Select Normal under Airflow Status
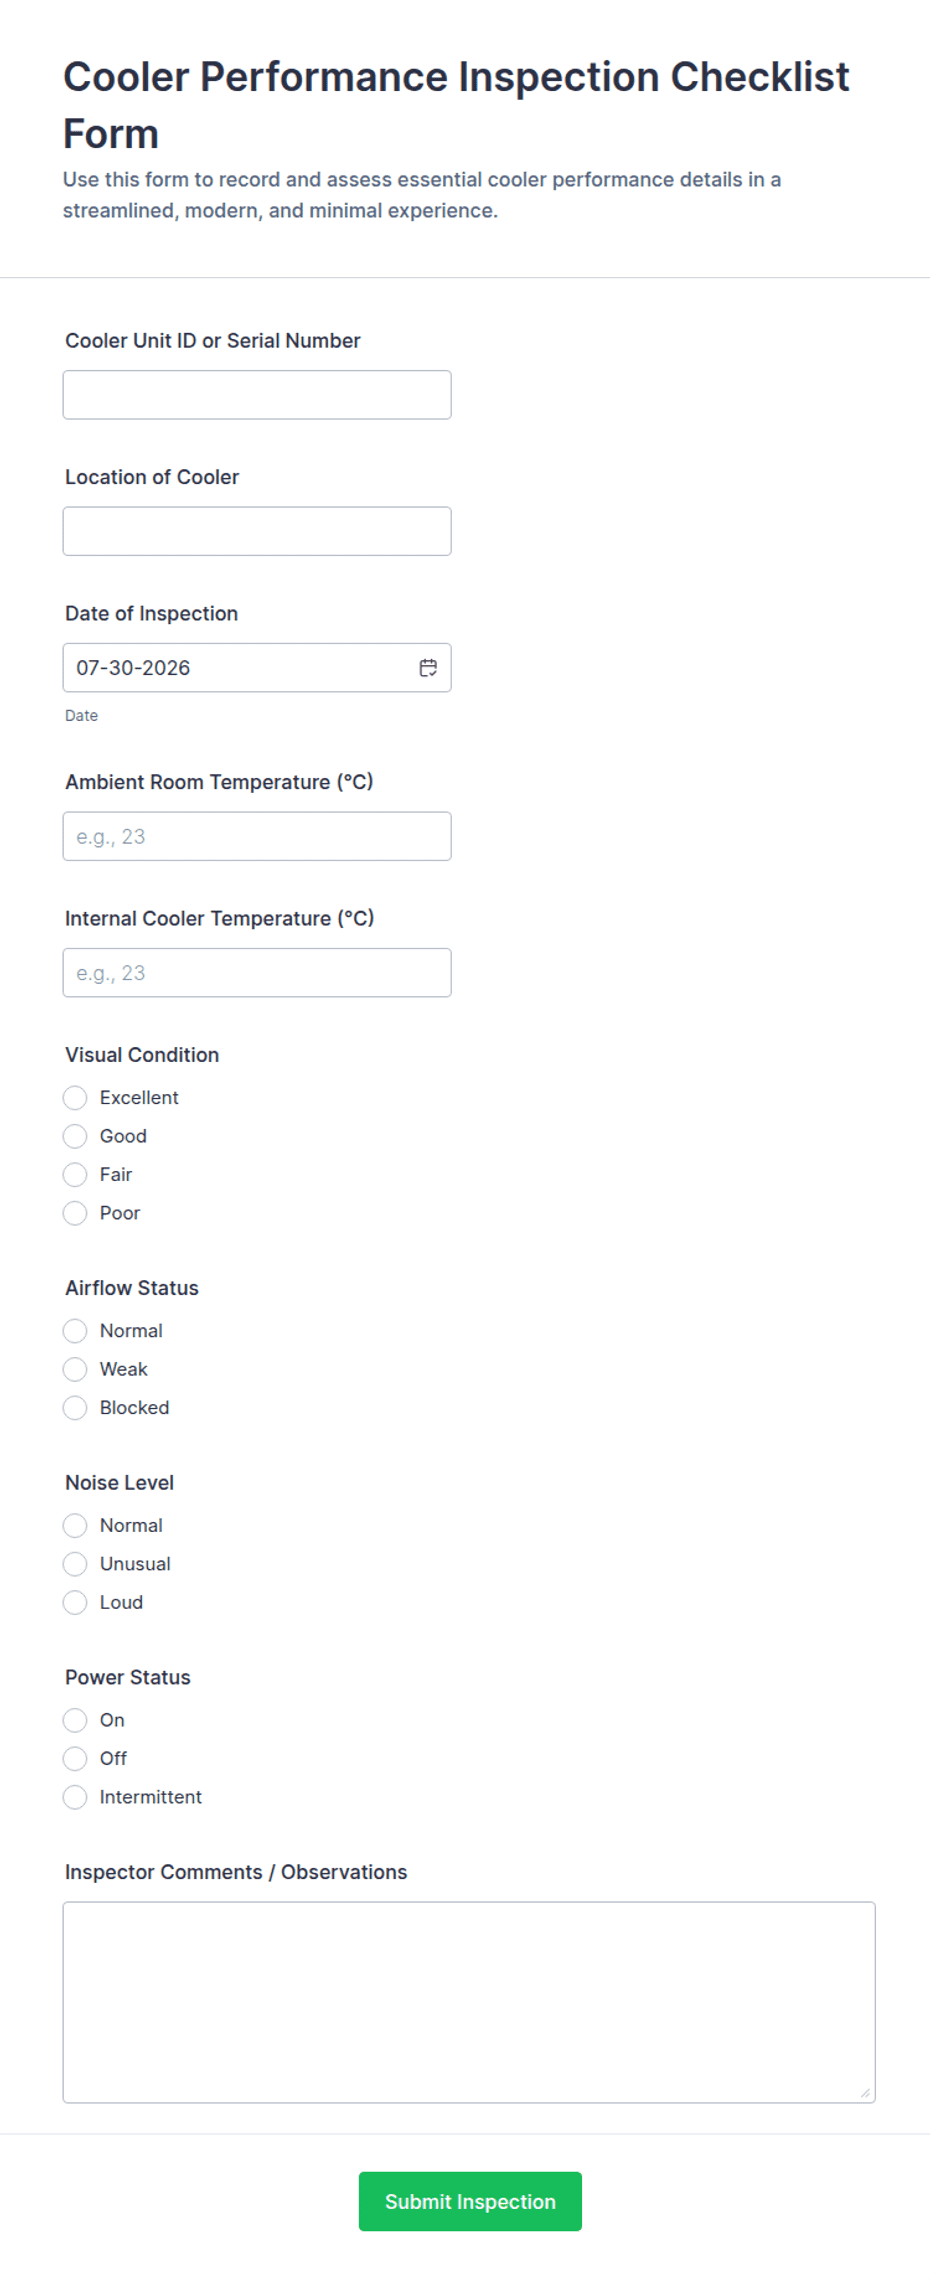The height and width of the screenshot is (2280, 930). (x=75, y=1331)
